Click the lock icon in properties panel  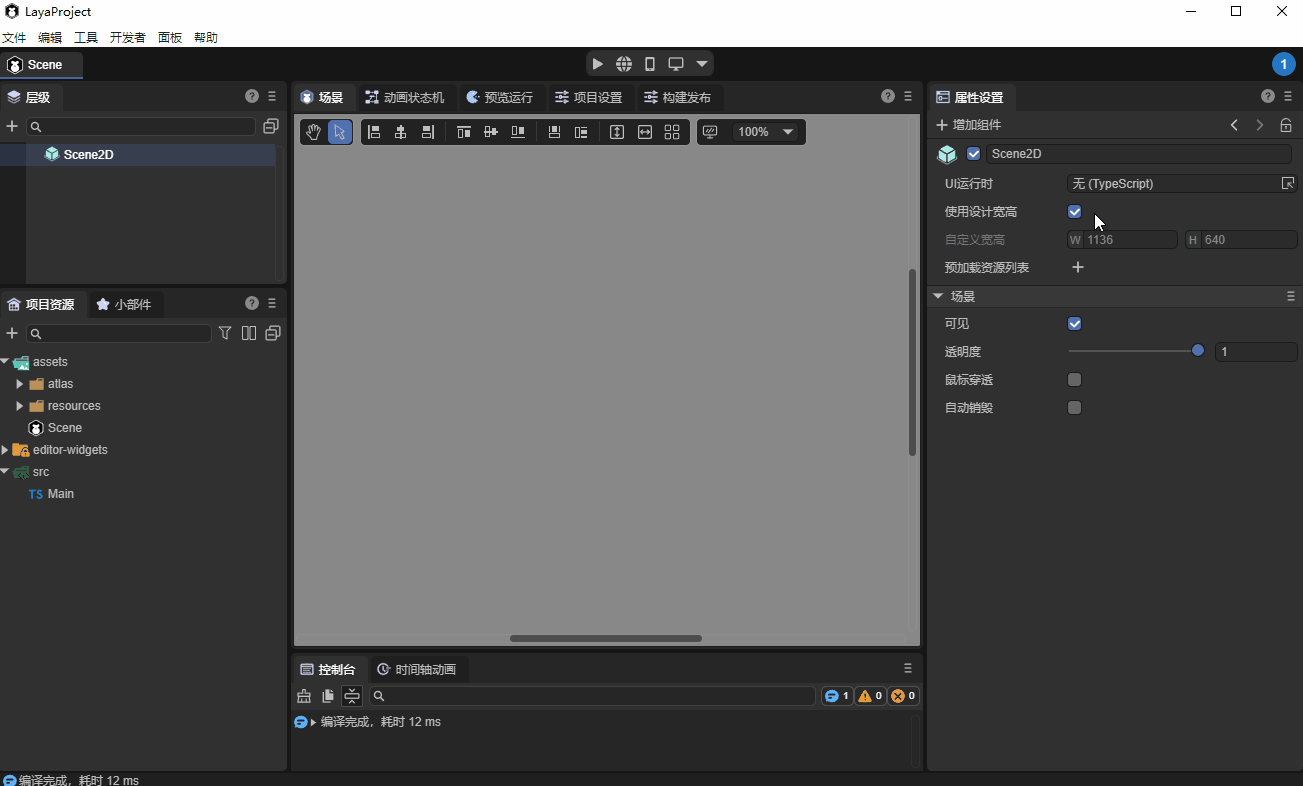tap(1286, 125)
